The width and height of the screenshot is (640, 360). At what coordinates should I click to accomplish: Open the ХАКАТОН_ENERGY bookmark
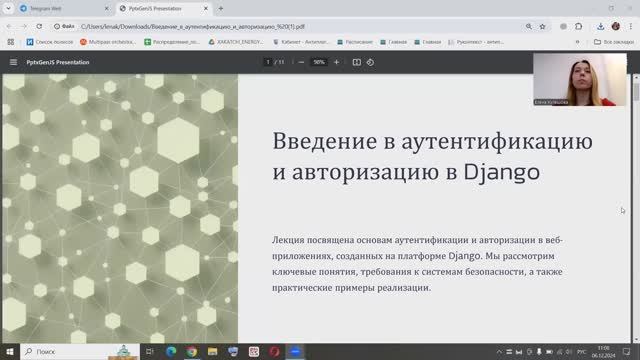(236, 42)
